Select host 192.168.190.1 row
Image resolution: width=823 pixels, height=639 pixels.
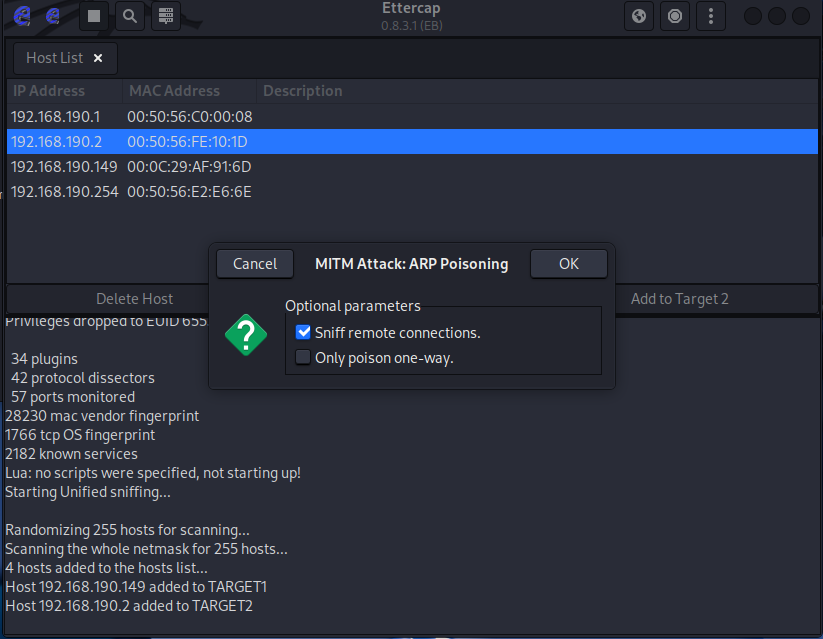[412, 117]
